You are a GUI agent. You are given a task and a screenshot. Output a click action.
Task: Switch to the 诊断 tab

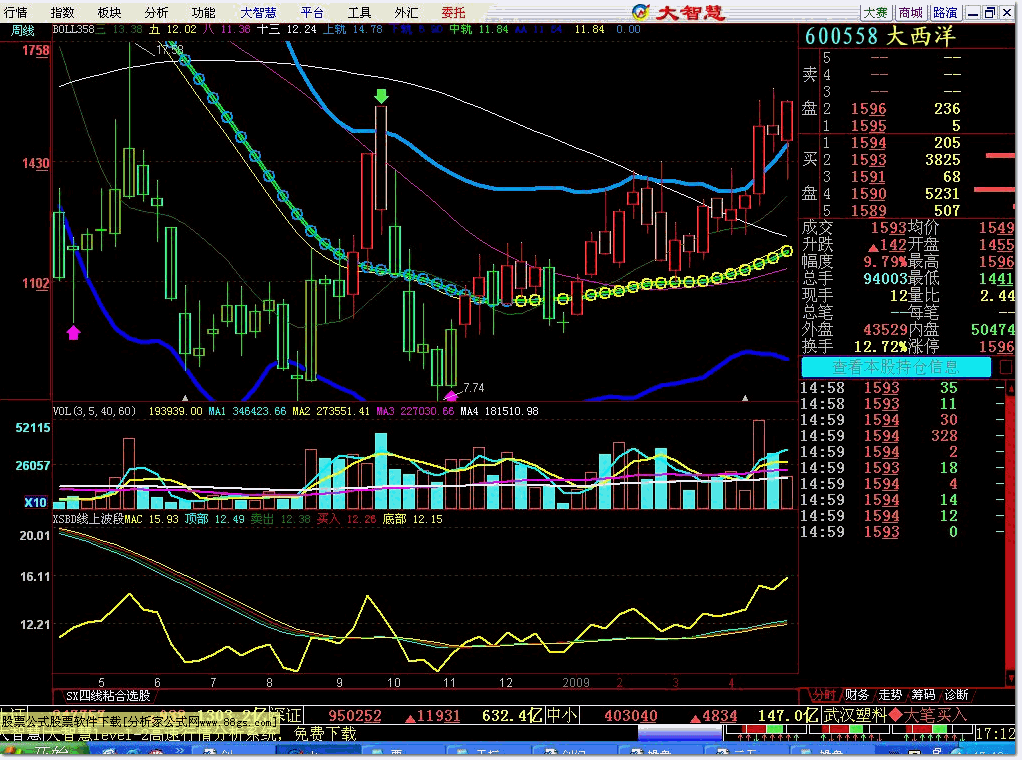click(x=956, y=695)
